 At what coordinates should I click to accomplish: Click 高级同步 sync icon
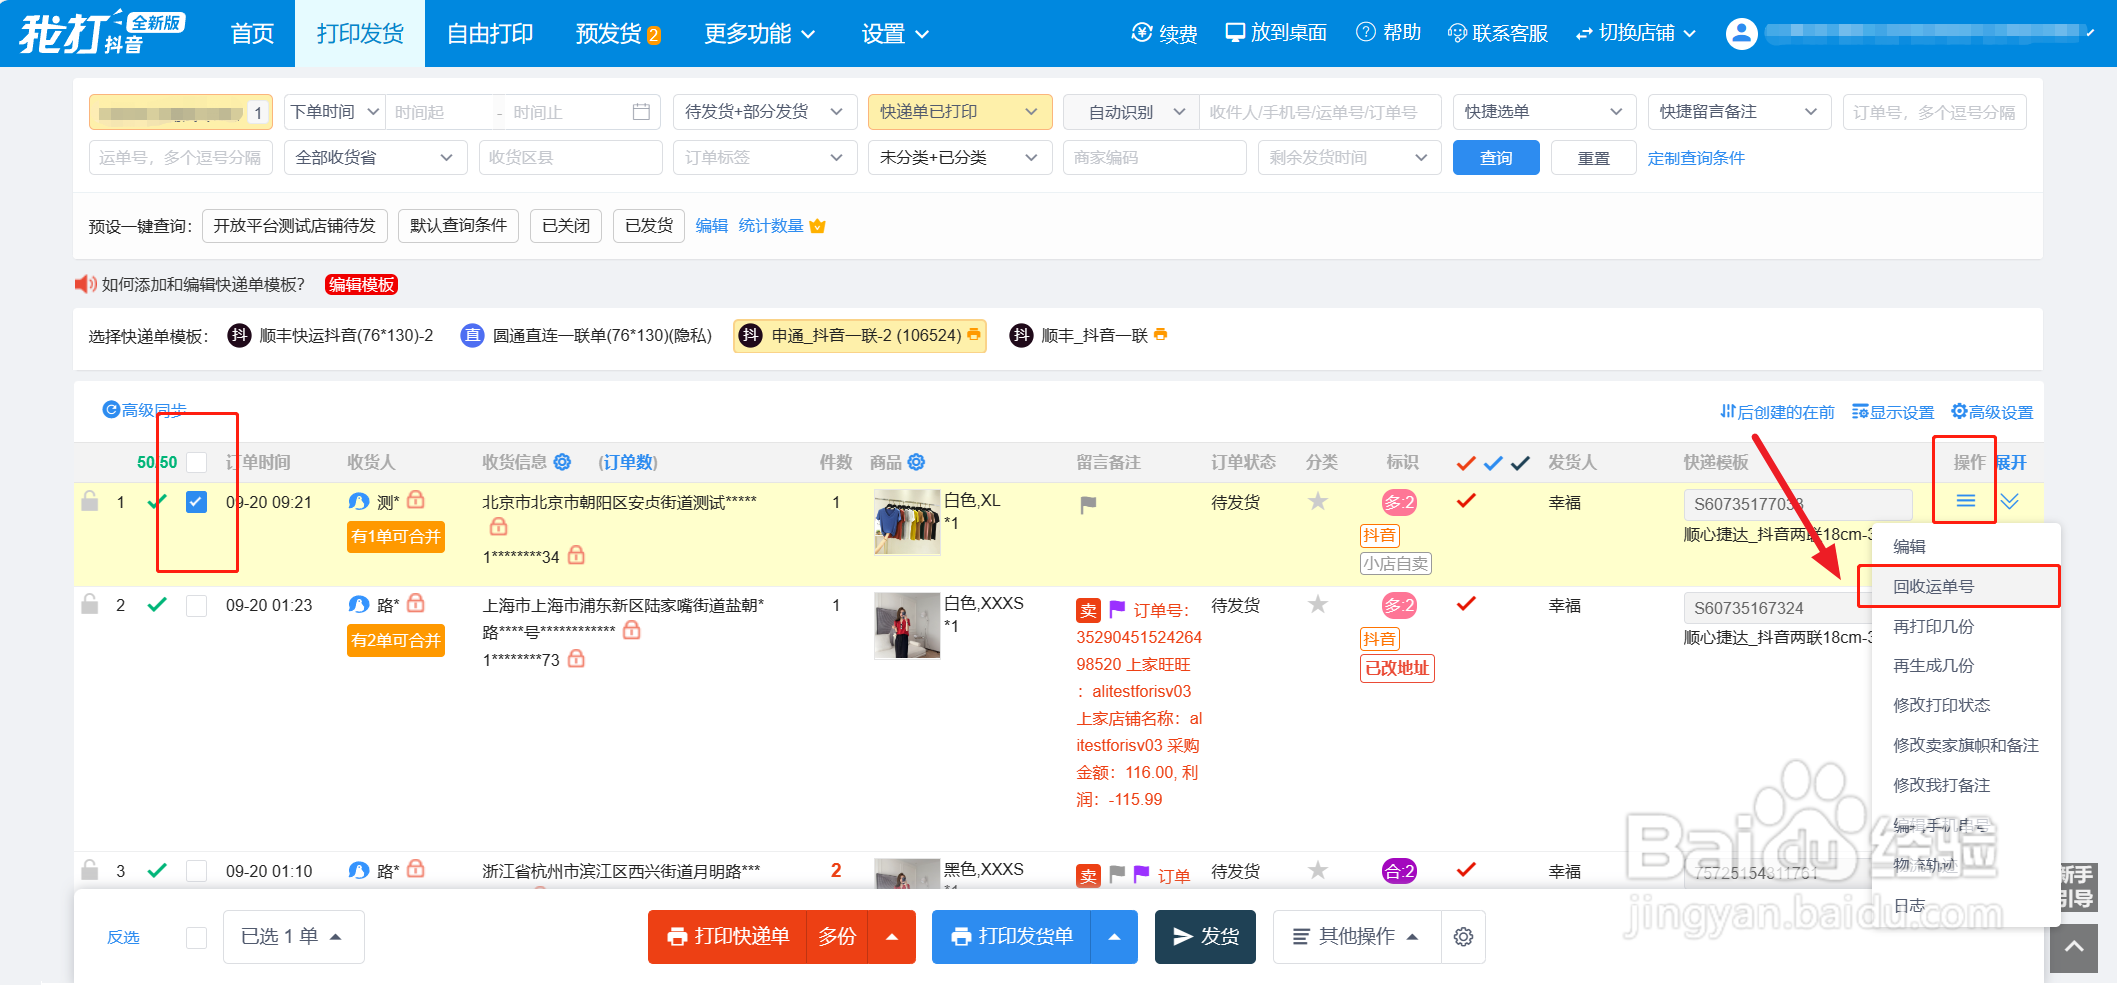click(x=111, y=410)
